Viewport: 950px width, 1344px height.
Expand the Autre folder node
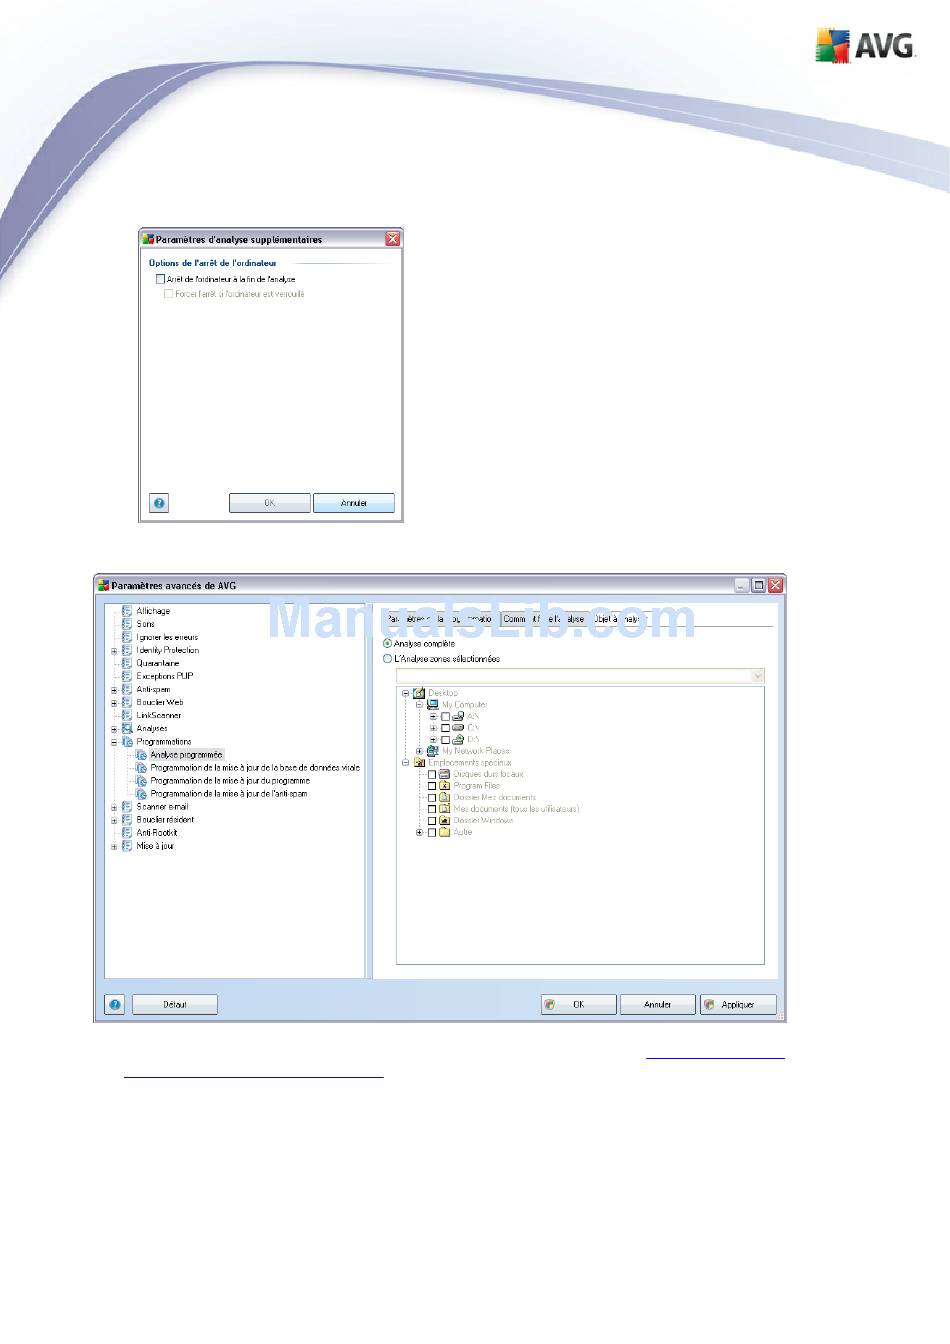420,832
